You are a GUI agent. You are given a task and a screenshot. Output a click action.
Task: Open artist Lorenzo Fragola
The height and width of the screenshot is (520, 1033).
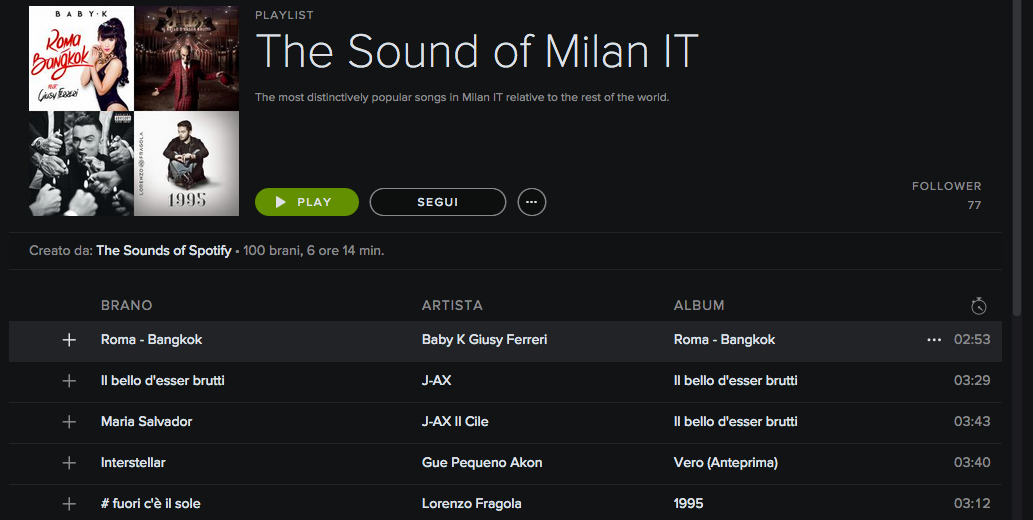point(472,503)
